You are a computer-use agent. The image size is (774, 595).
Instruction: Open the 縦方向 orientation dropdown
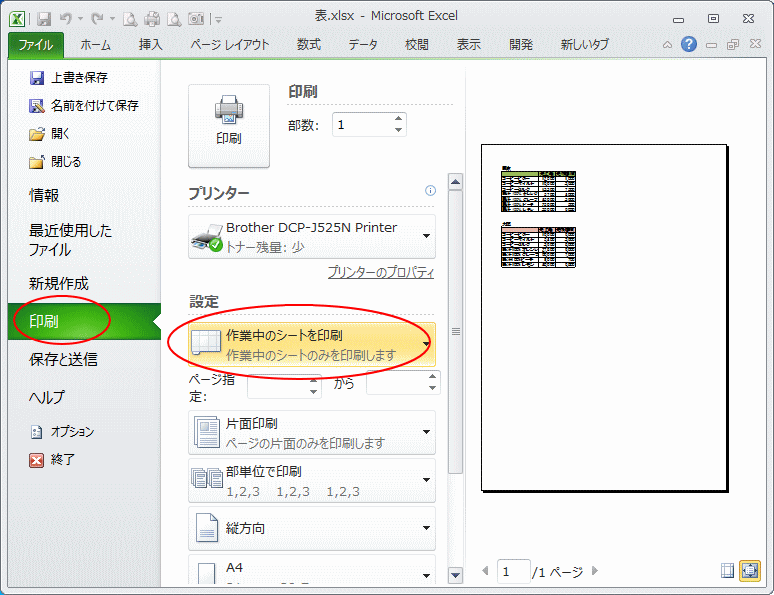(x=312, y=528)
